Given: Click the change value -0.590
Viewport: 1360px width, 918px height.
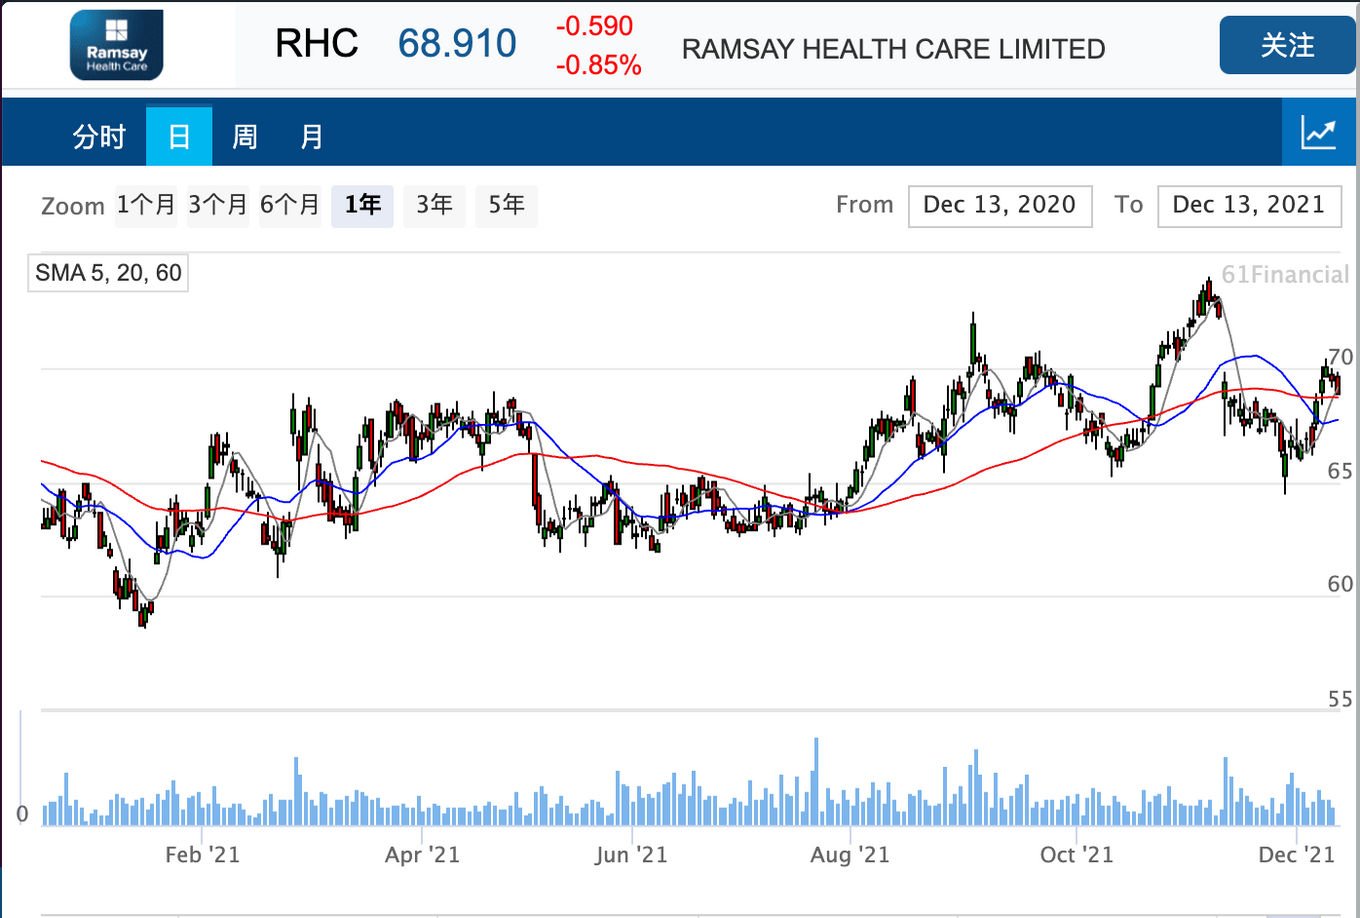Looking at the screenshot, I should click(x=595, y=26).
